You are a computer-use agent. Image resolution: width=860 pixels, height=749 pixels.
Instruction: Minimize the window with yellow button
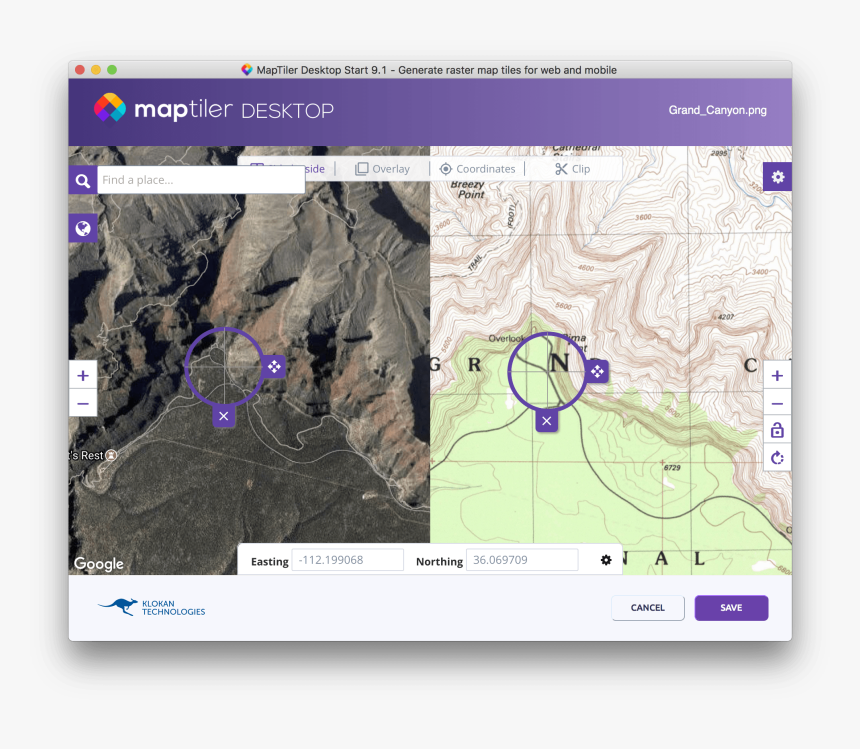(96, 70)
